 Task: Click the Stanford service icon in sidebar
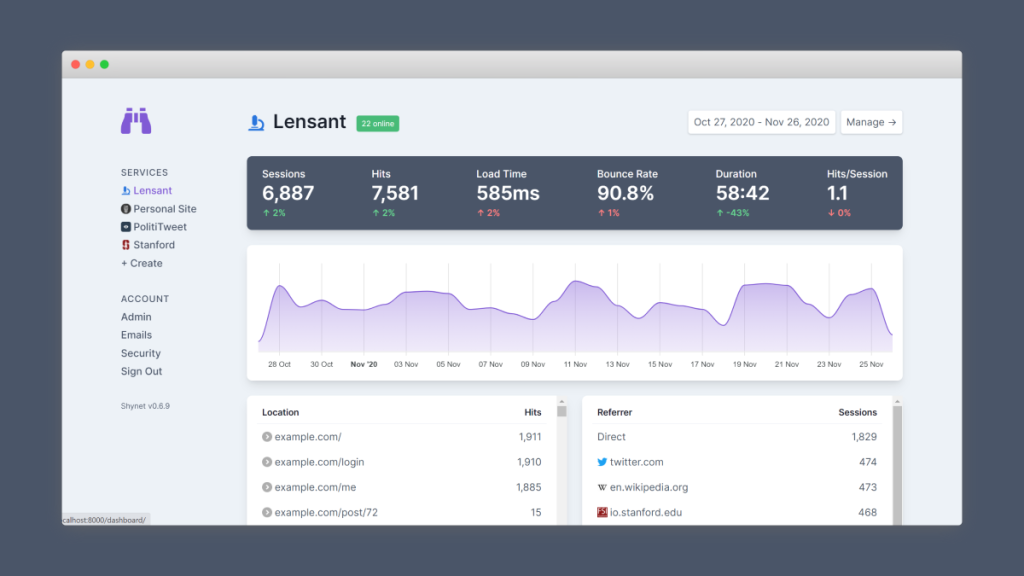point(126,245)
